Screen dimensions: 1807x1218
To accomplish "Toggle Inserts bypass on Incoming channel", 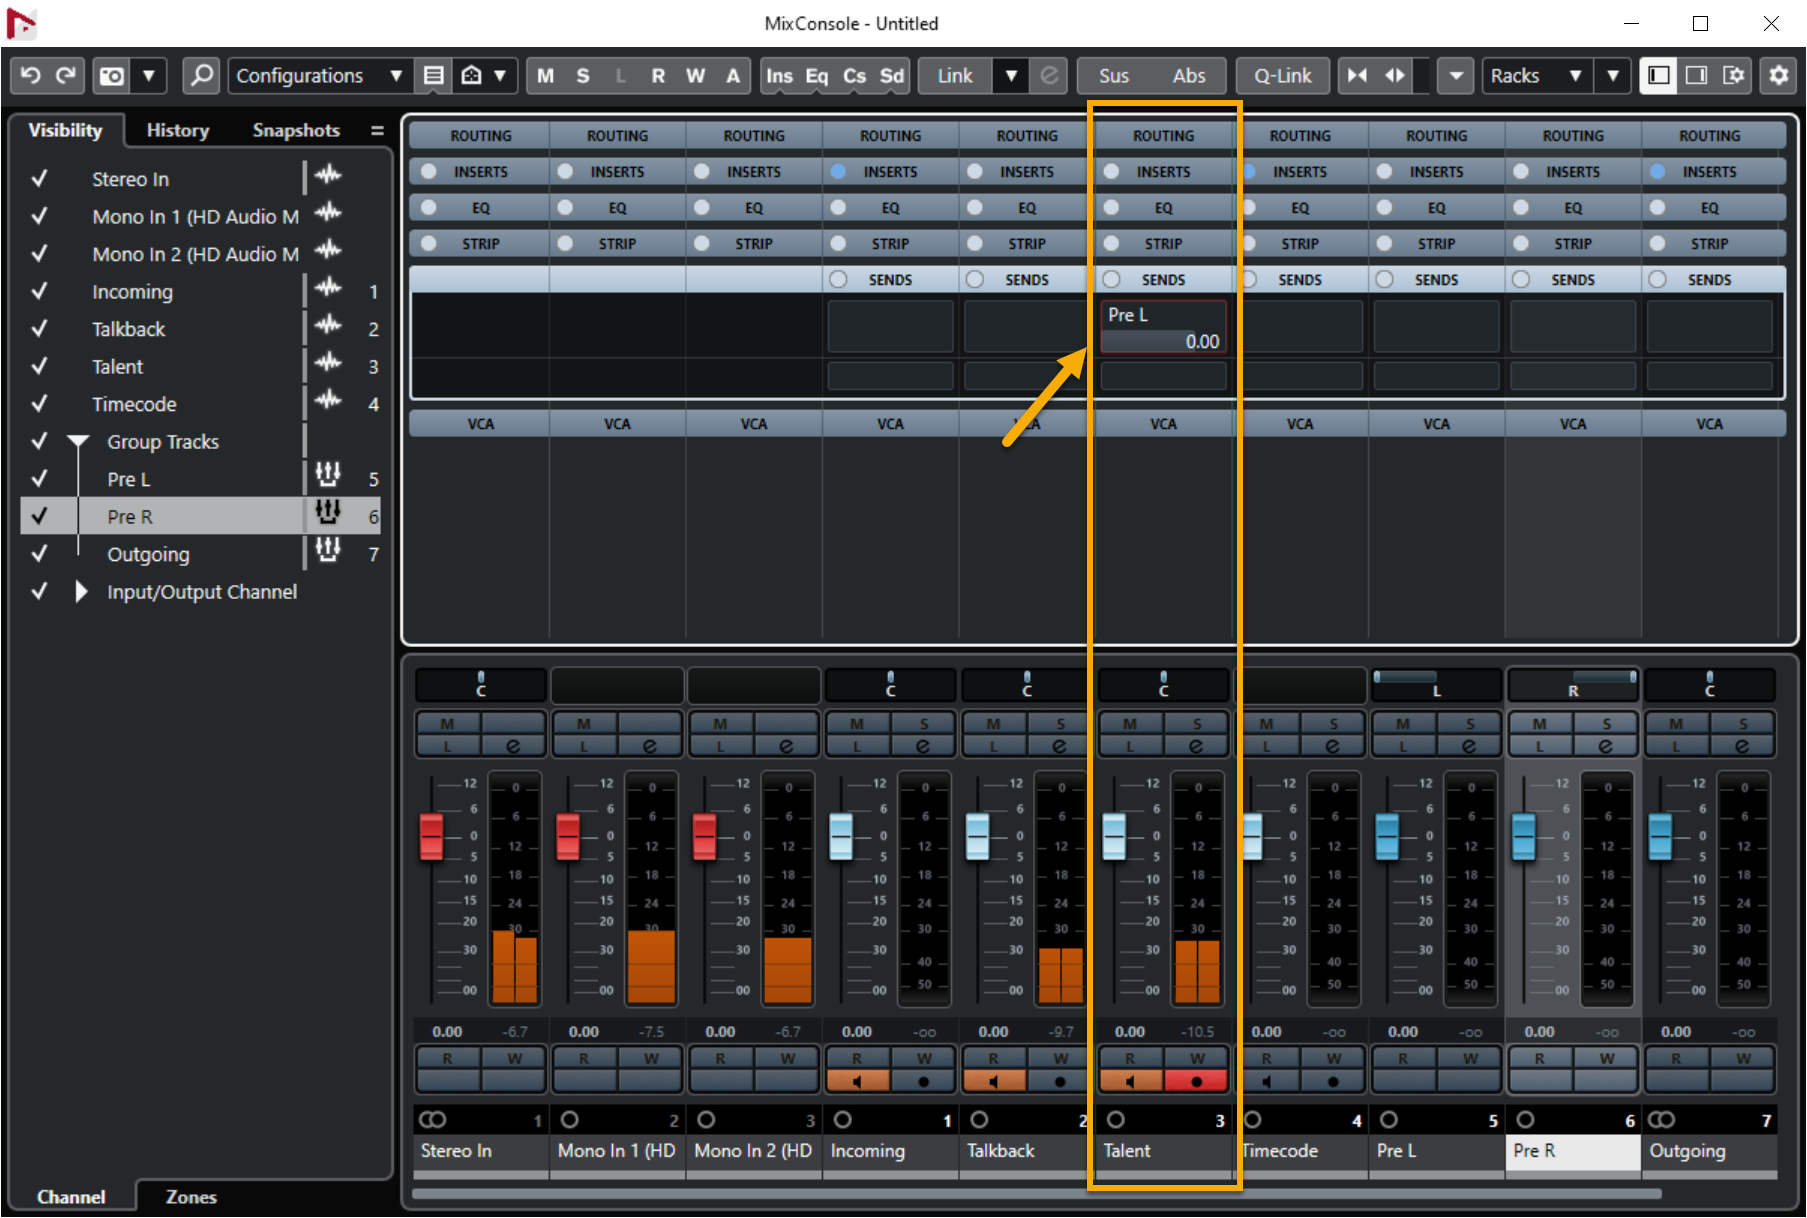I will (x=839, y=172).
